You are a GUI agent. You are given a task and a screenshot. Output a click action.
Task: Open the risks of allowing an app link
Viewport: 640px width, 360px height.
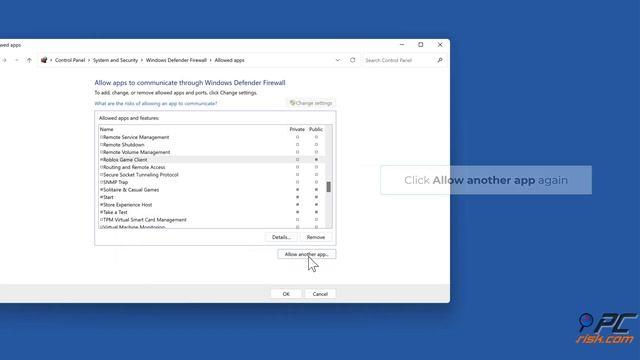(x=156, y=104)
